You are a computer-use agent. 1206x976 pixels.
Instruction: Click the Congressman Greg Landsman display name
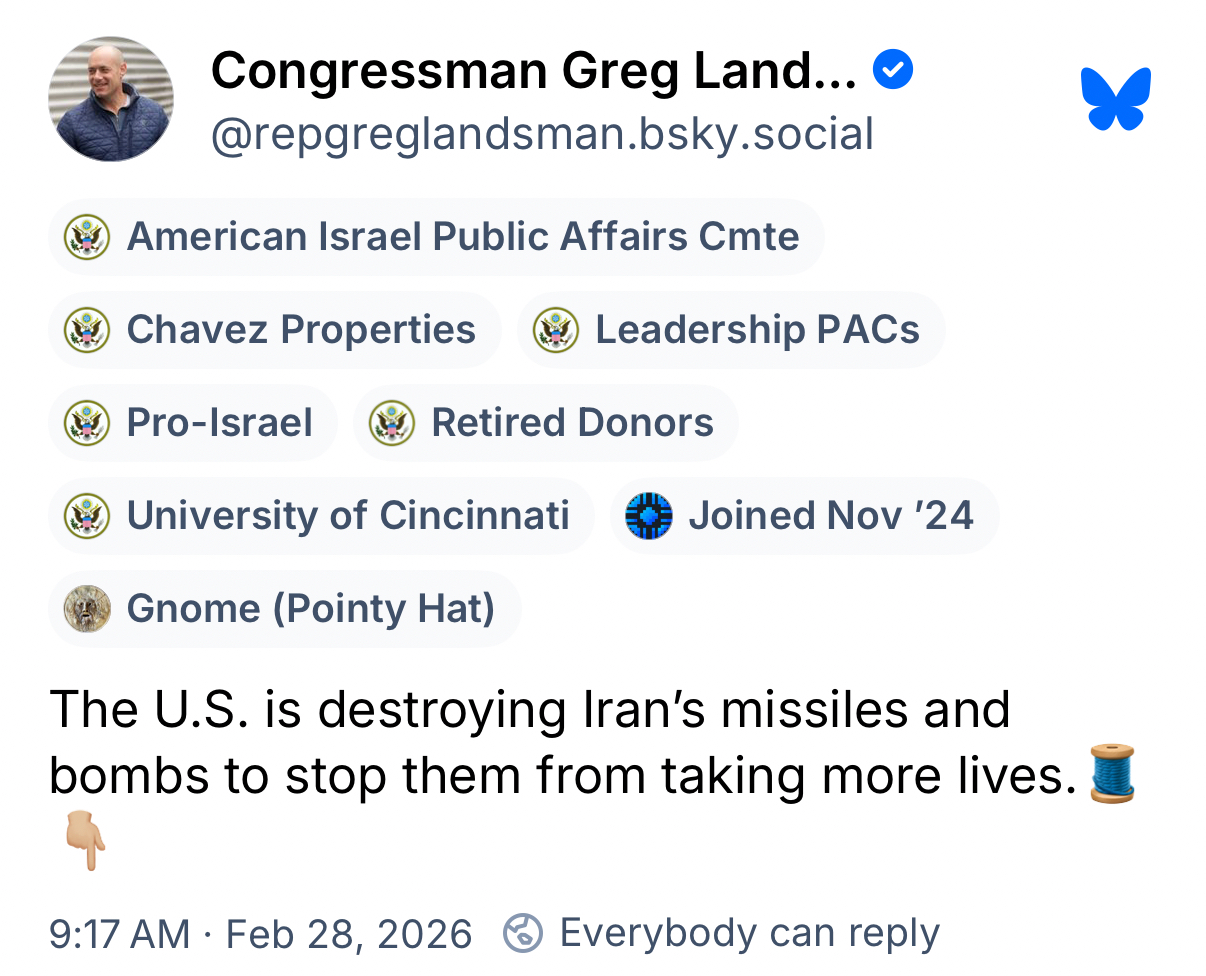coord(533,71)
